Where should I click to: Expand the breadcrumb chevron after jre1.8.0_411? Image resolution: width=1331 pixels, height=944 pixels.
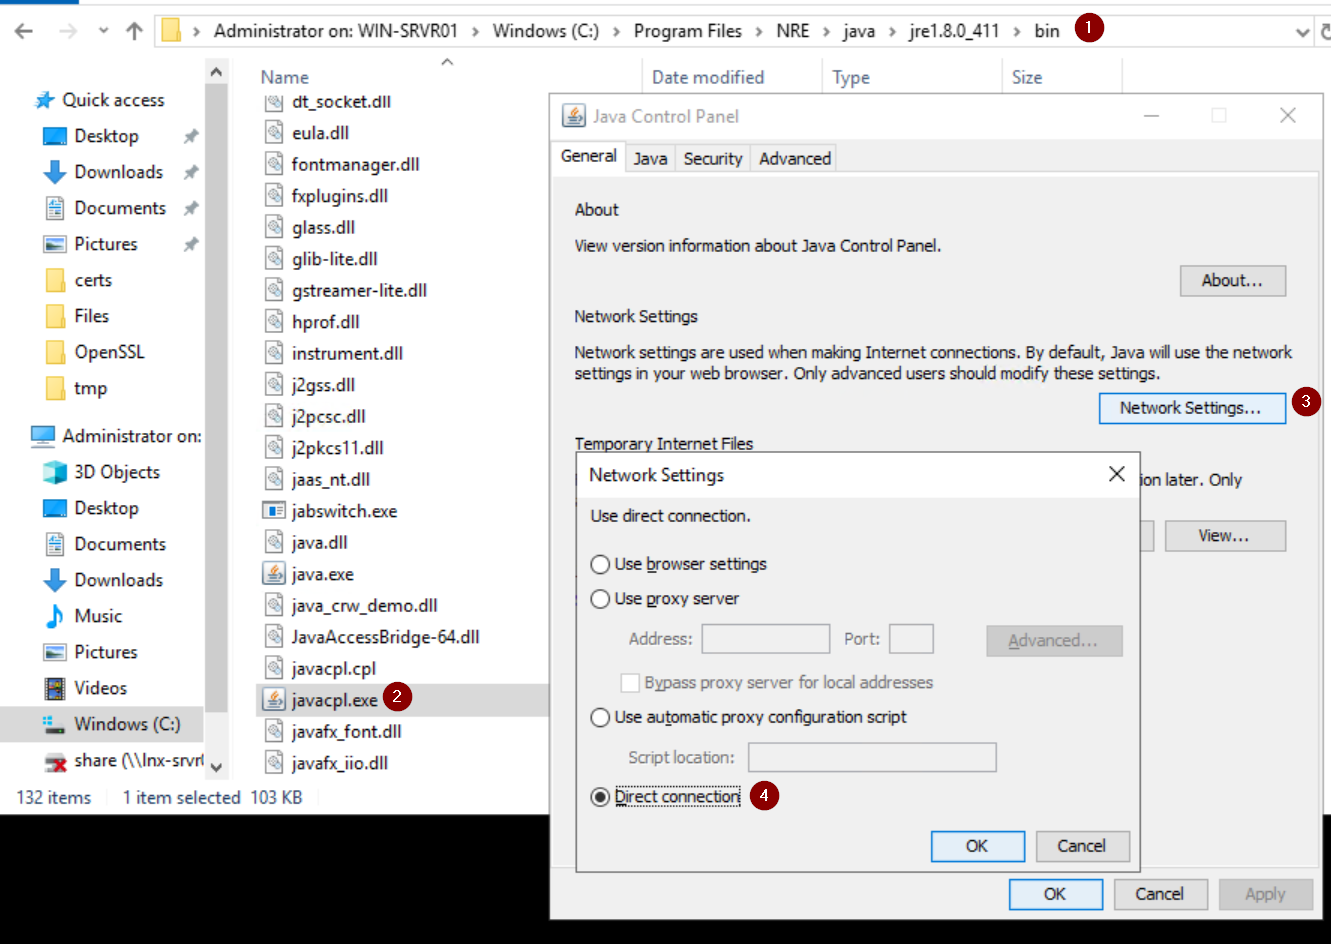point(1017,32)
